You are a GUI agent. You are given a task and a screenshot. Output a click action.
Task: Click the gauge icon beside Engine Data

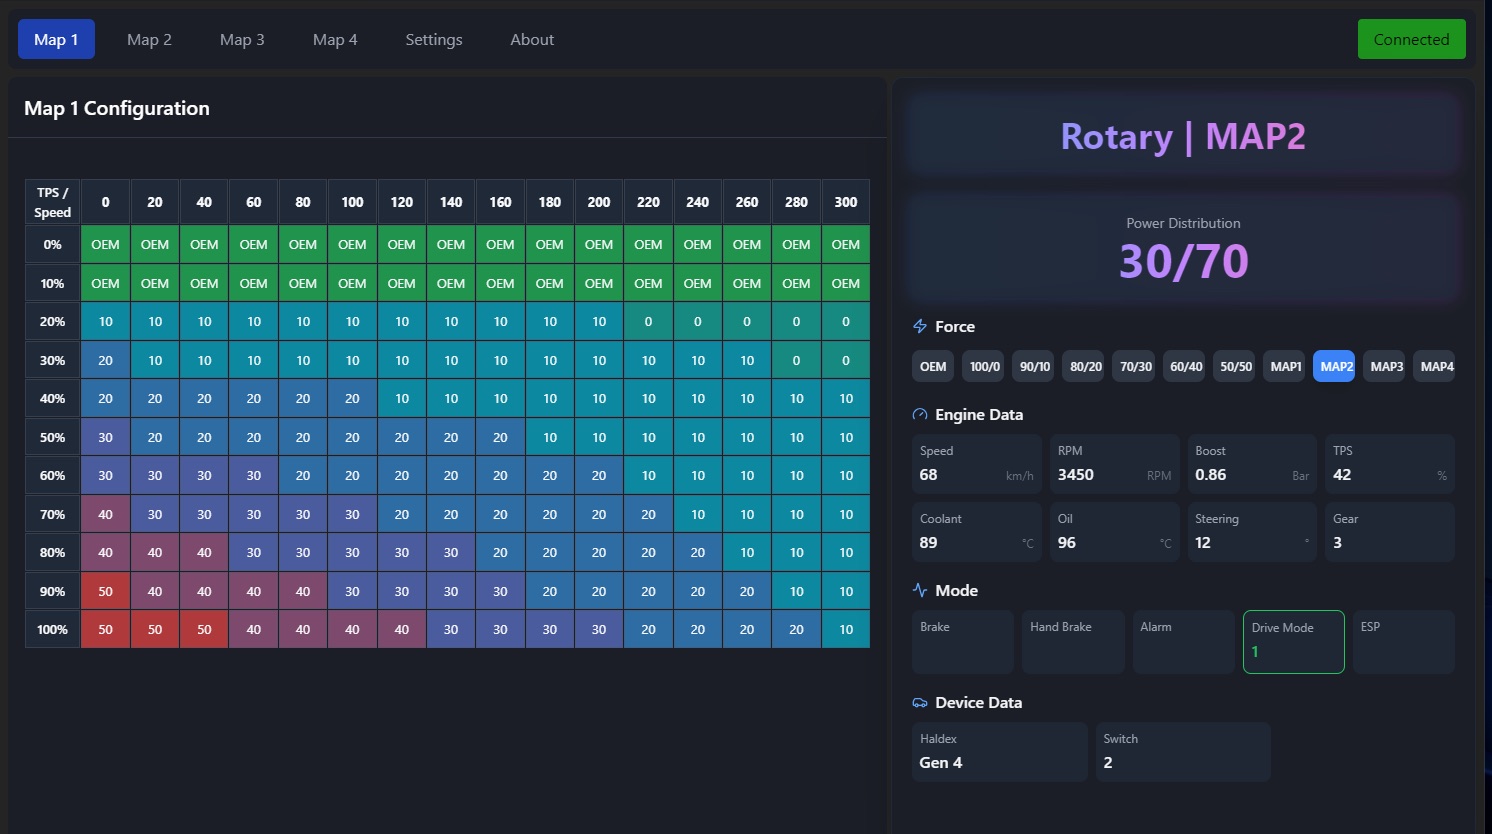(920, 414)
